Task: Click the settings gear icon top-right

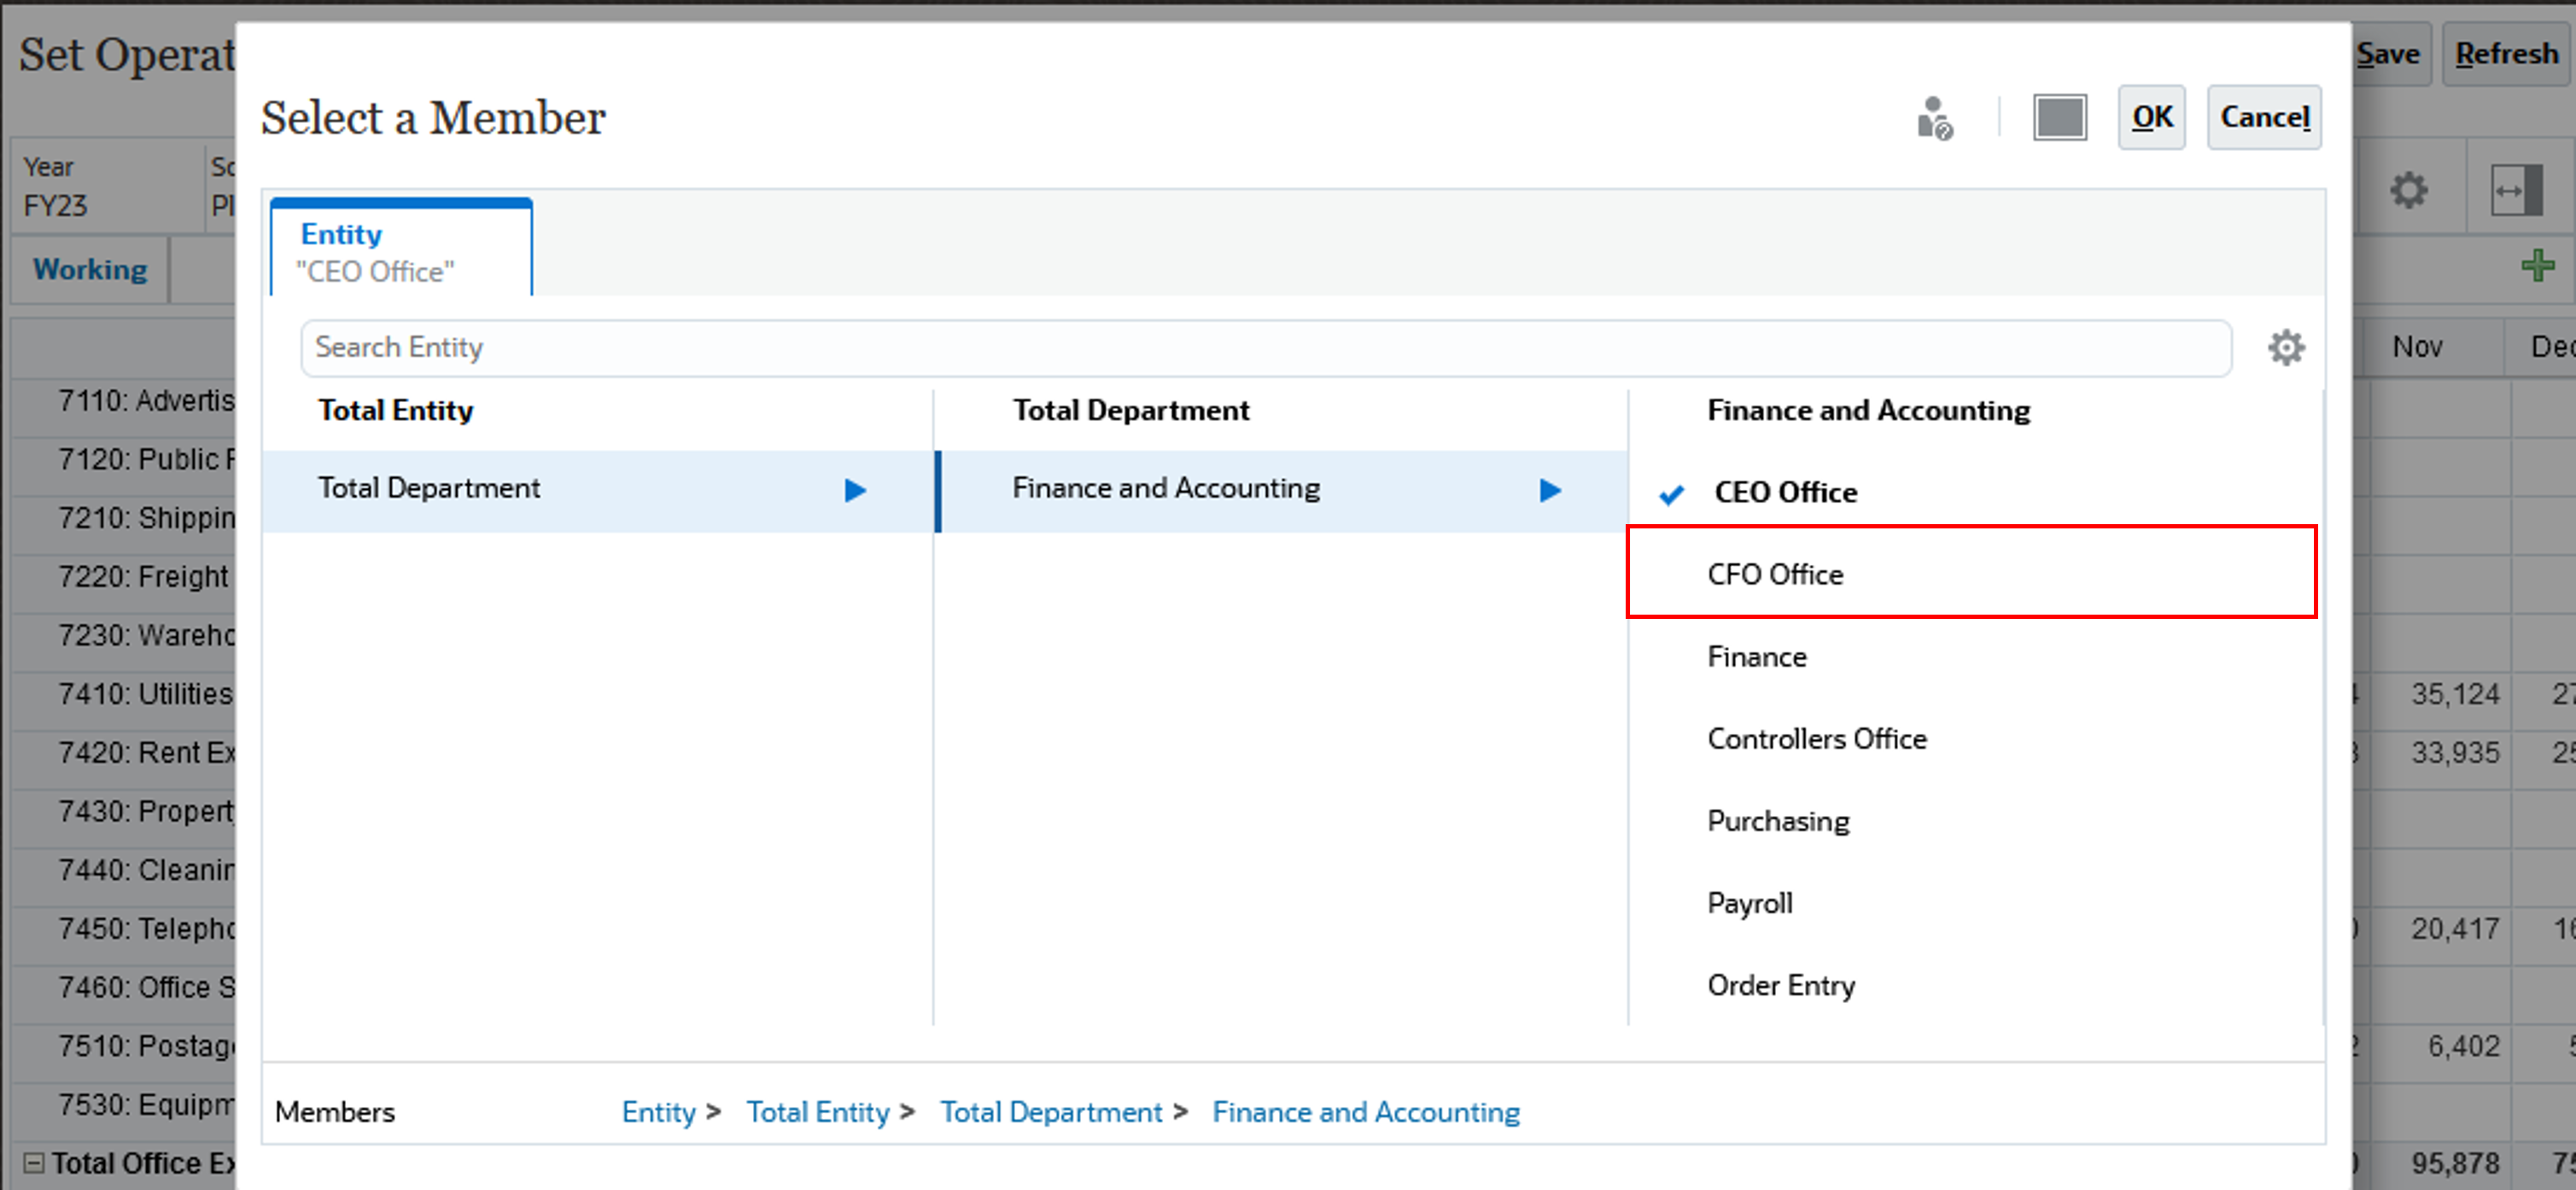Action: (2288, 347)
